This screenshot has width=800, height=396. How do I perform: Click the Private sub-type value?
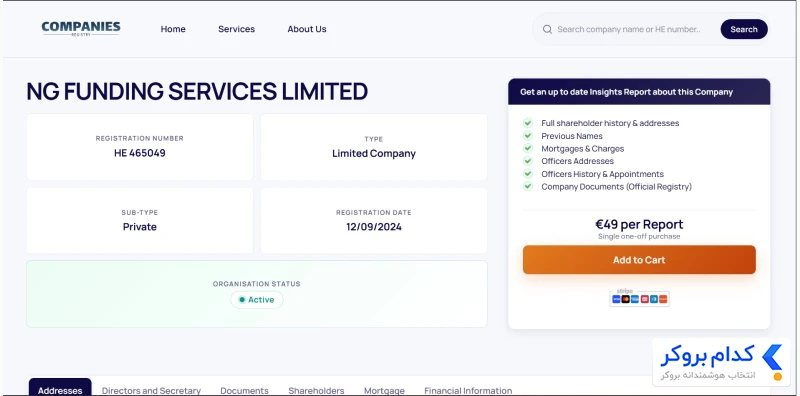click(140, 227)
